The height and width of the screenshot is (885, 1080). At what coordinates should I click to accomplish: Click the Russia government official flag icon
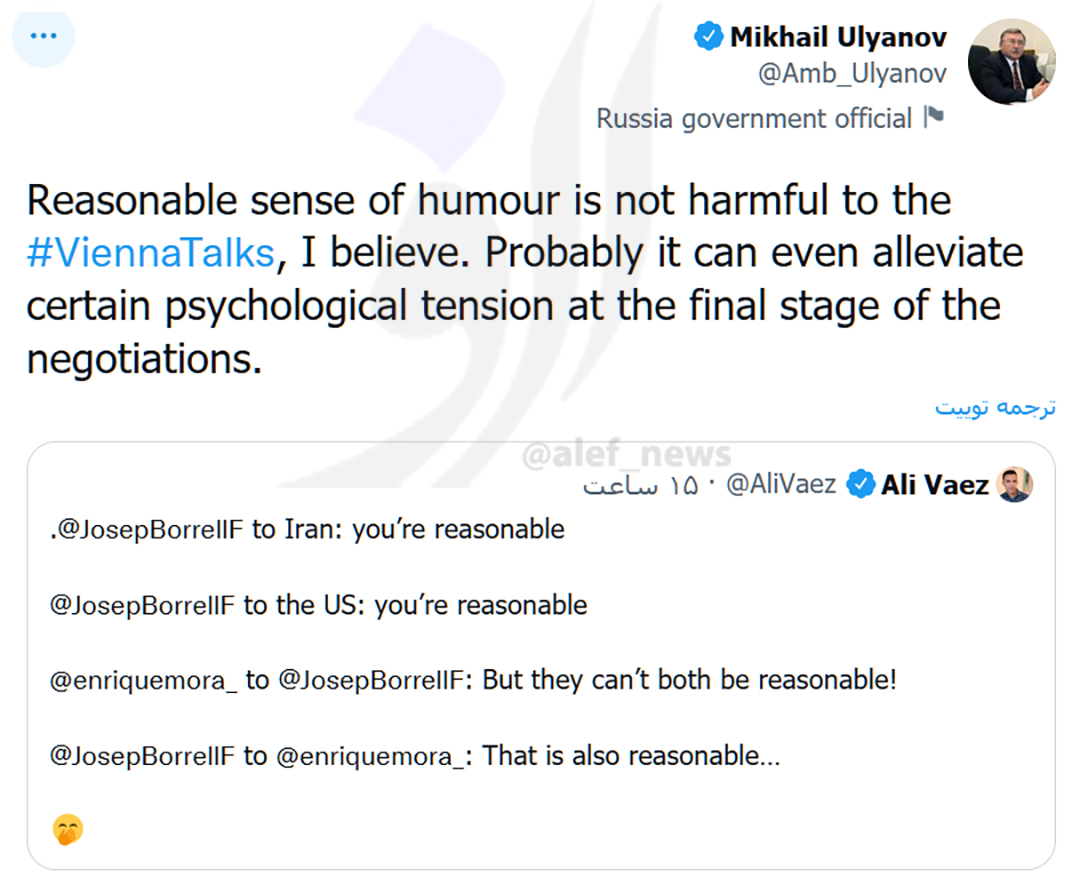[x=933, y=117]
